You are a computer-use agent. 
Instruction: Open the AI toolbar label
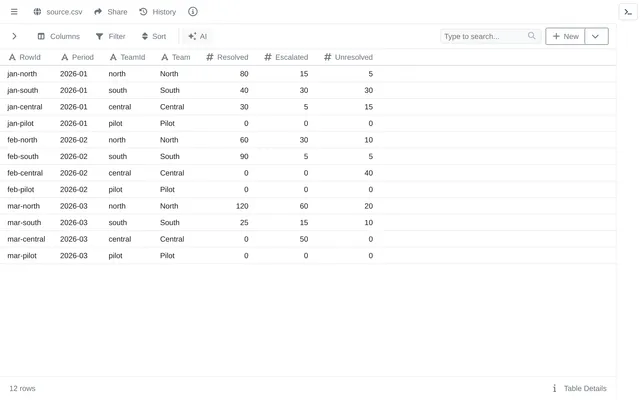(203, 36)
